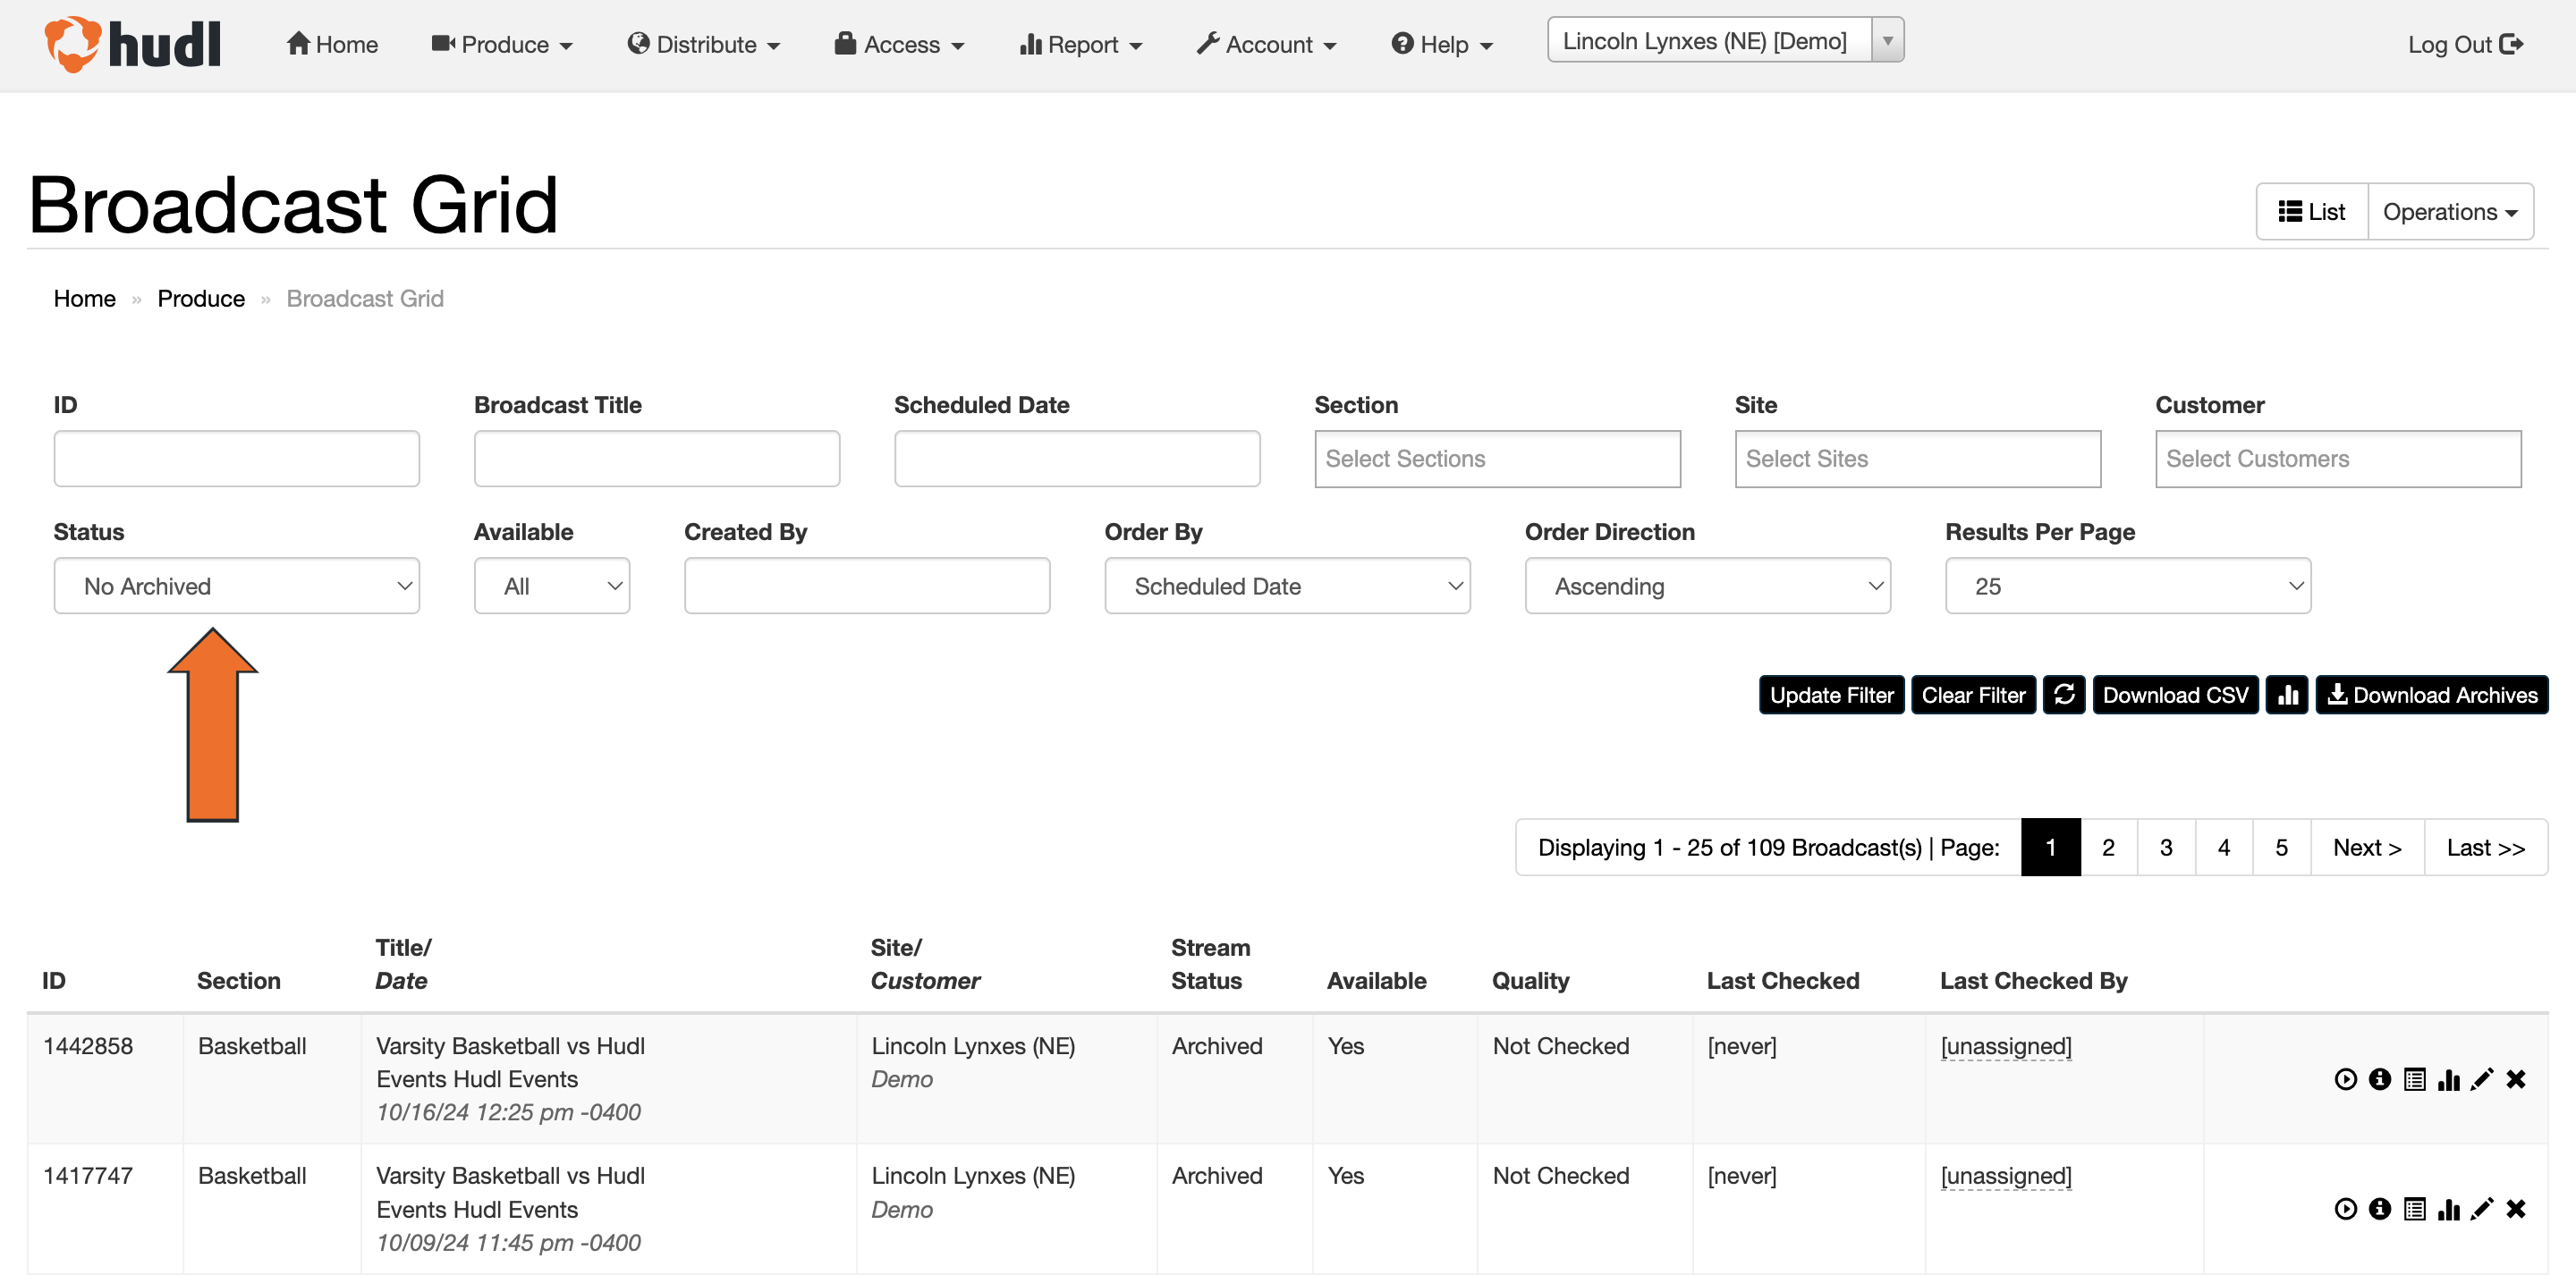Viewport: 2576px width, 1275px height.
Task: Delete broadcast 1417747 using the X icon
Action: point(2517,1209)
